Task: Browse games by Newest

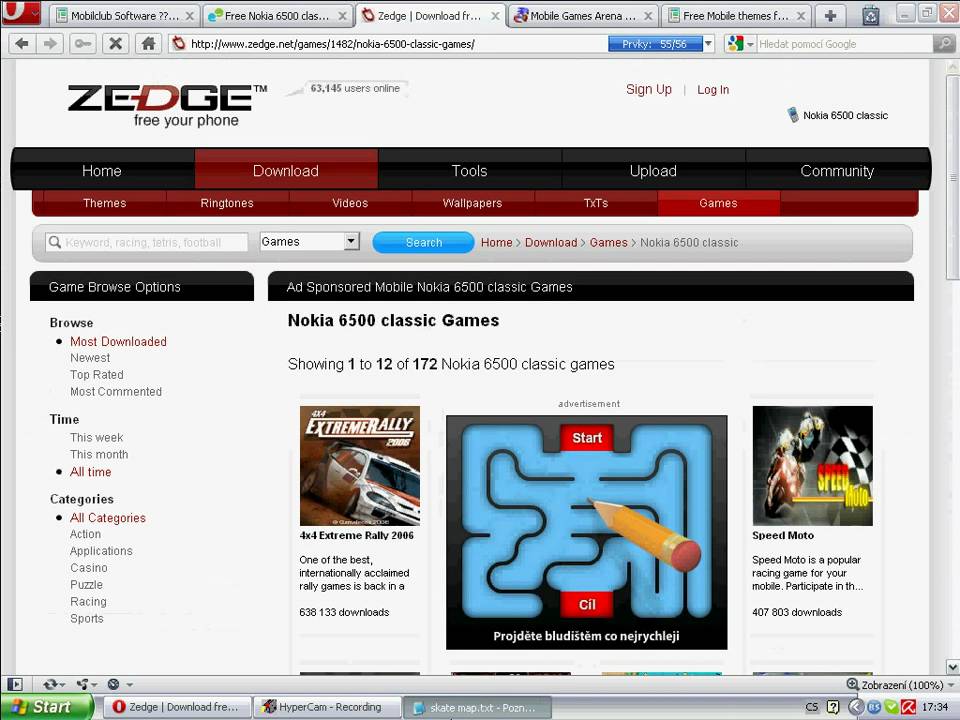Action: (x=90, y=358)
